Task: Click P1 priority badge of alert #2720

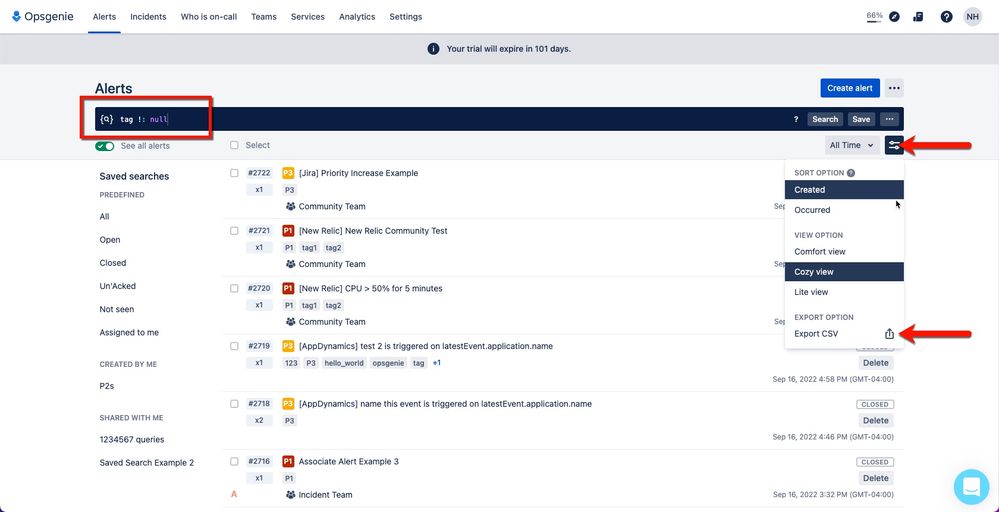Action: tap(288, 288)
